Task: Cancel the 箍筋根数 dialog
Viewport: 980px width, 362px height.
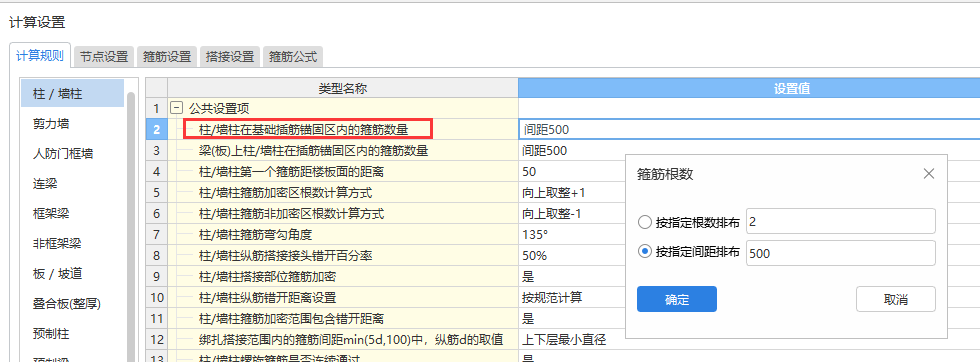Action: pos(896,299)
